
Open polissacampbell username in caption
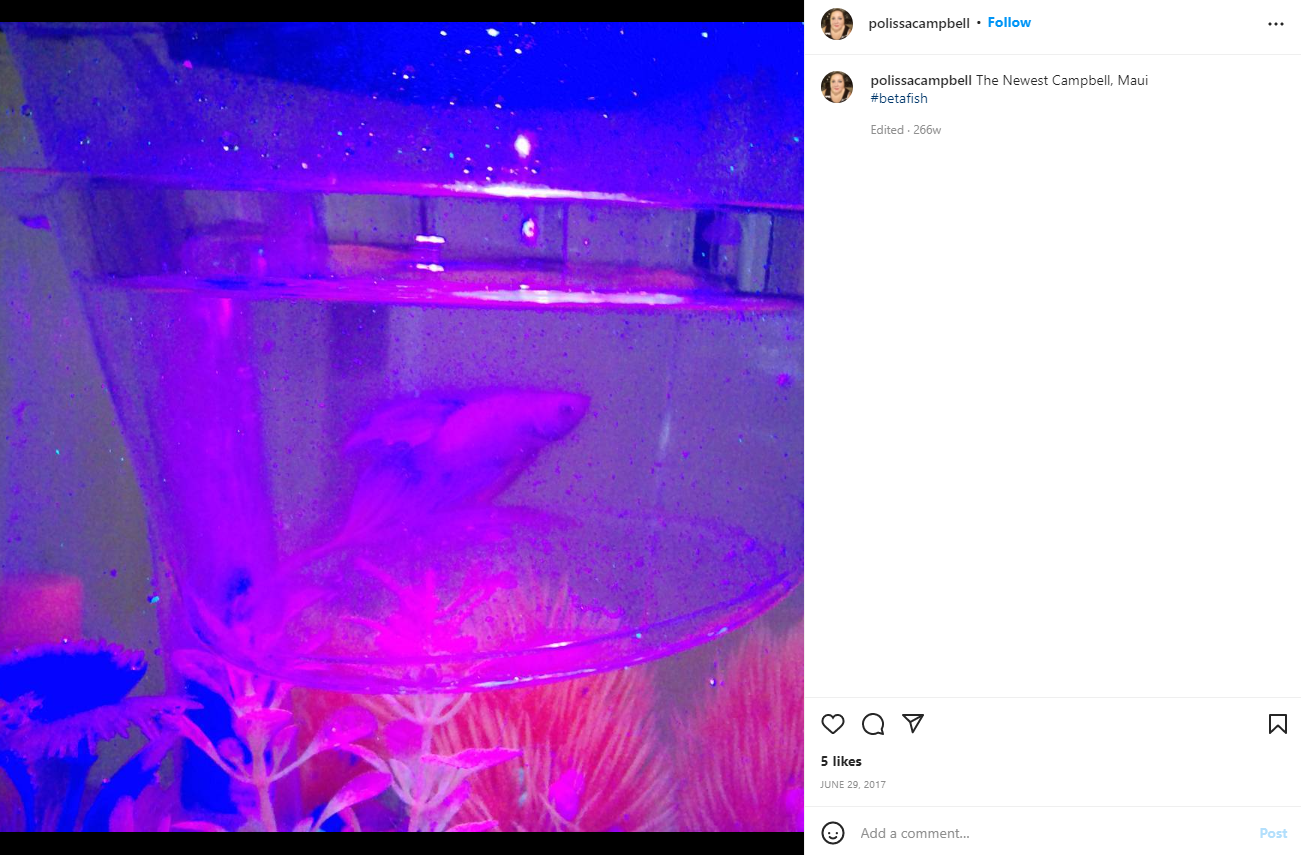(x=921, y=80)
